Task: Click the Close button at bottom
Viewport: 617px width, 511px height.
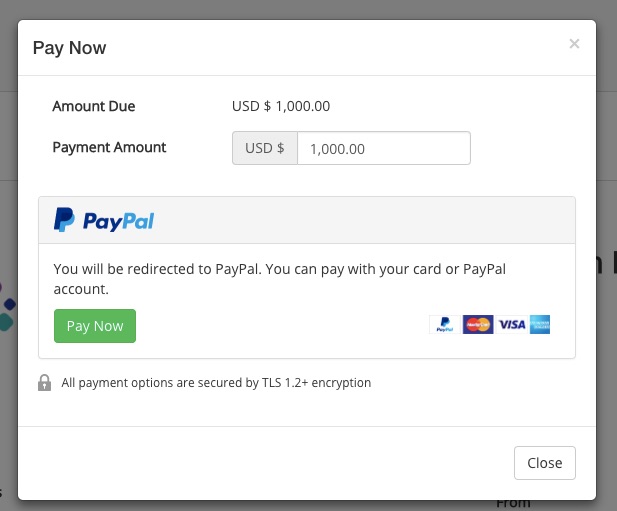Action: [x=545, y=463]
